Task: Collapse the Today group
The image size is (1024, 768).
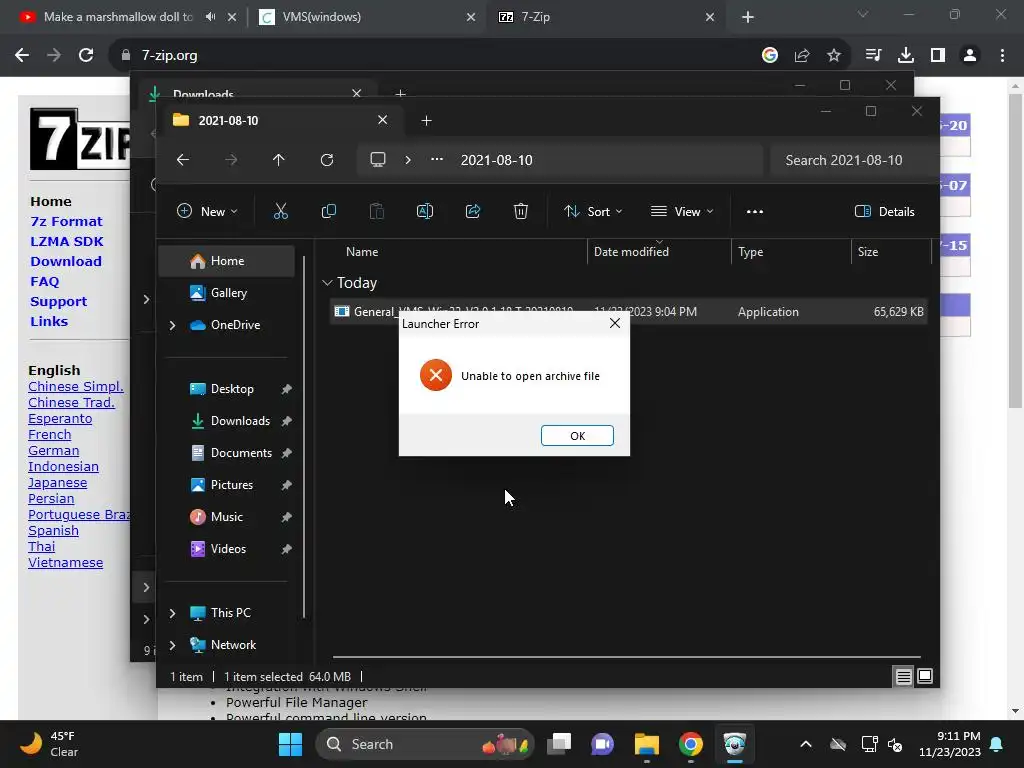Action: point(327,283)
